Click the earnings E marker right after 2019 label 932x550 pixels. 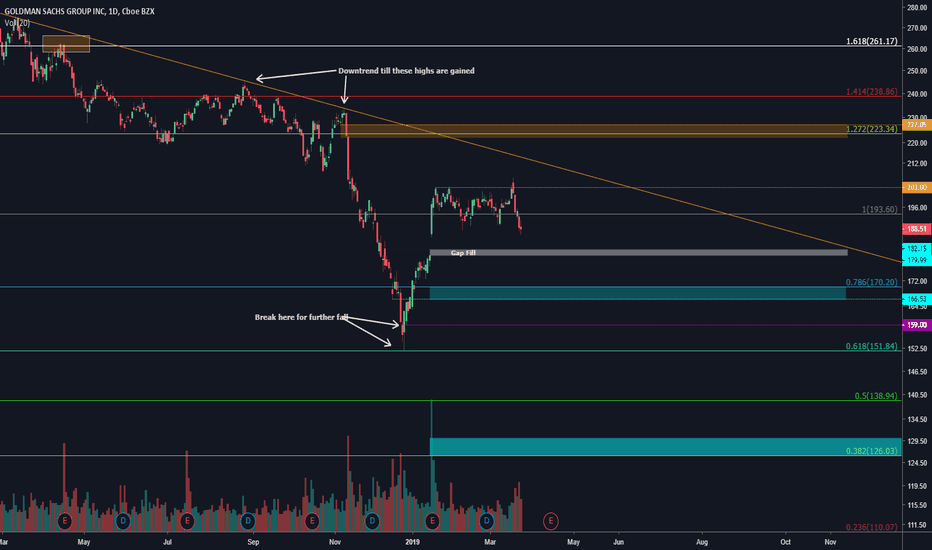432,521
